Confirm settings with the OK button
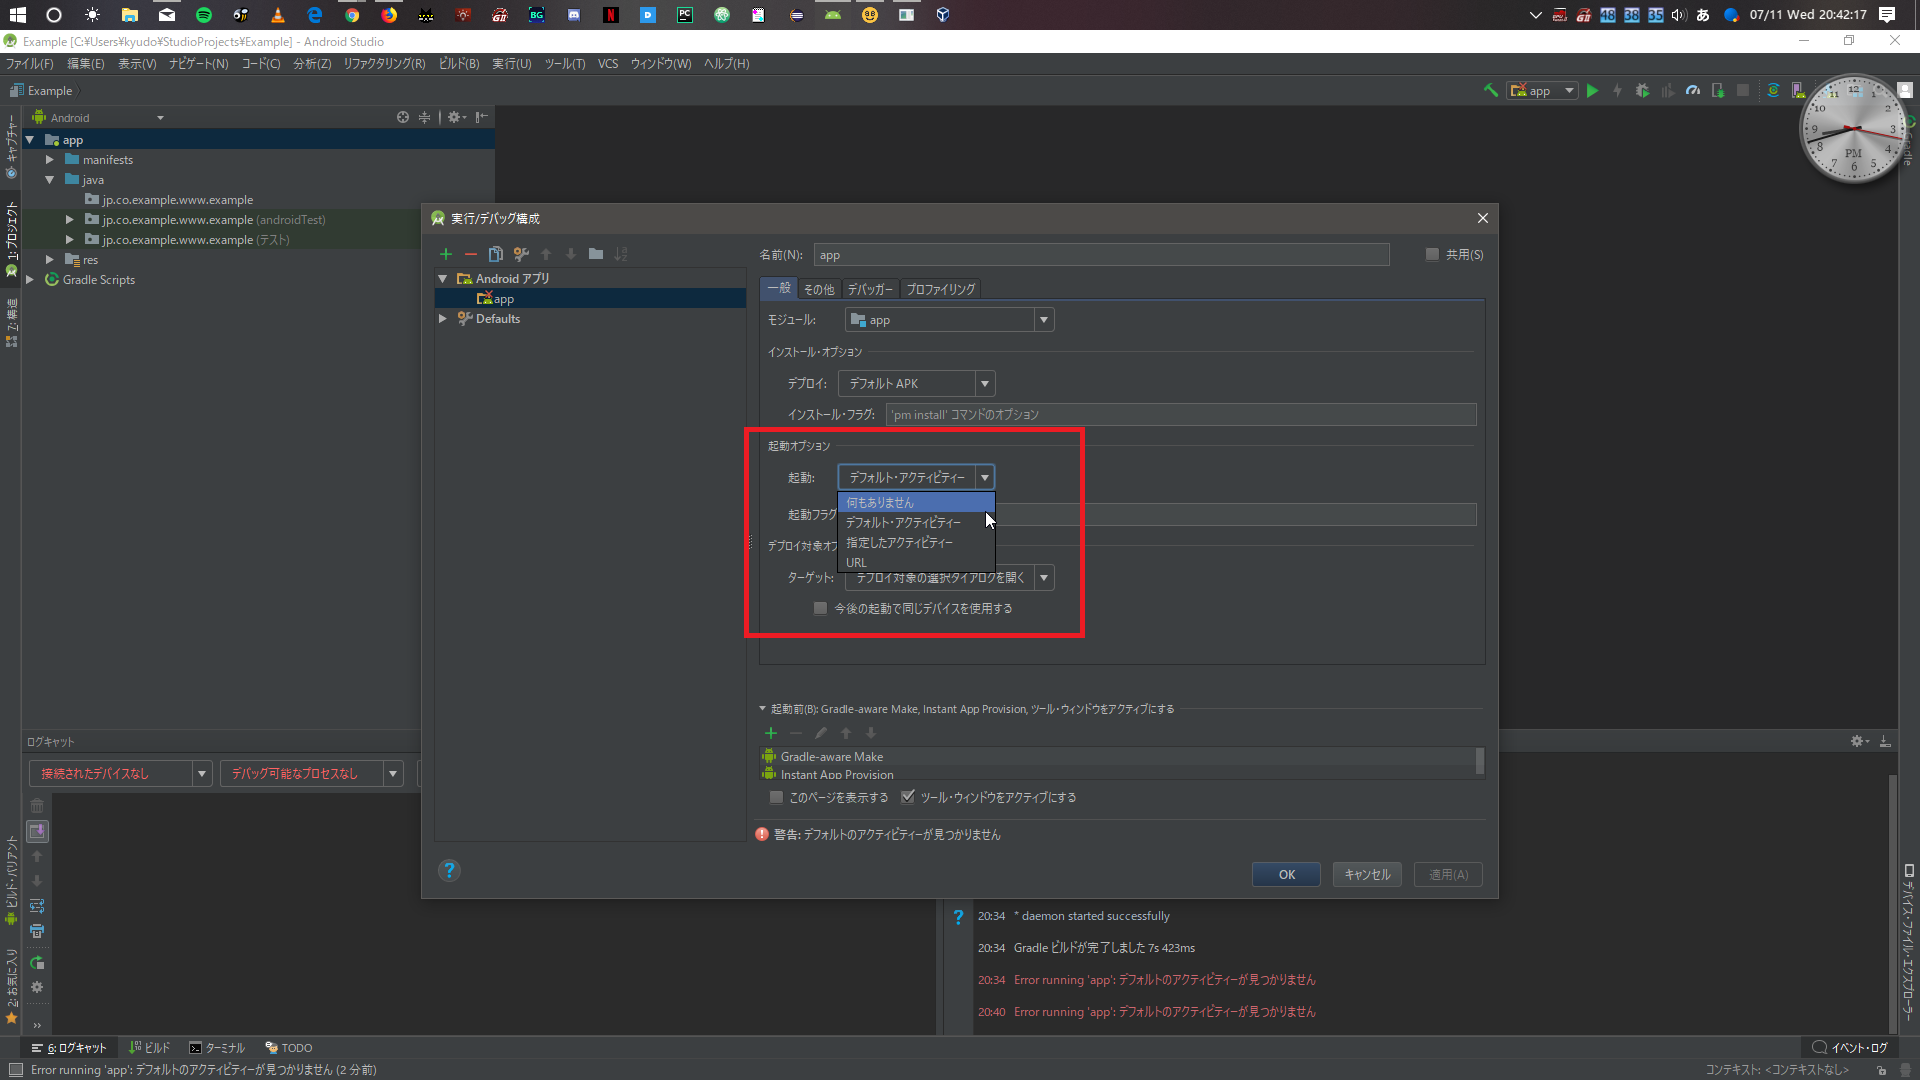The width and height of the screenshot is (1920, 1080). pyautogui.click(x=1286, y=874)
